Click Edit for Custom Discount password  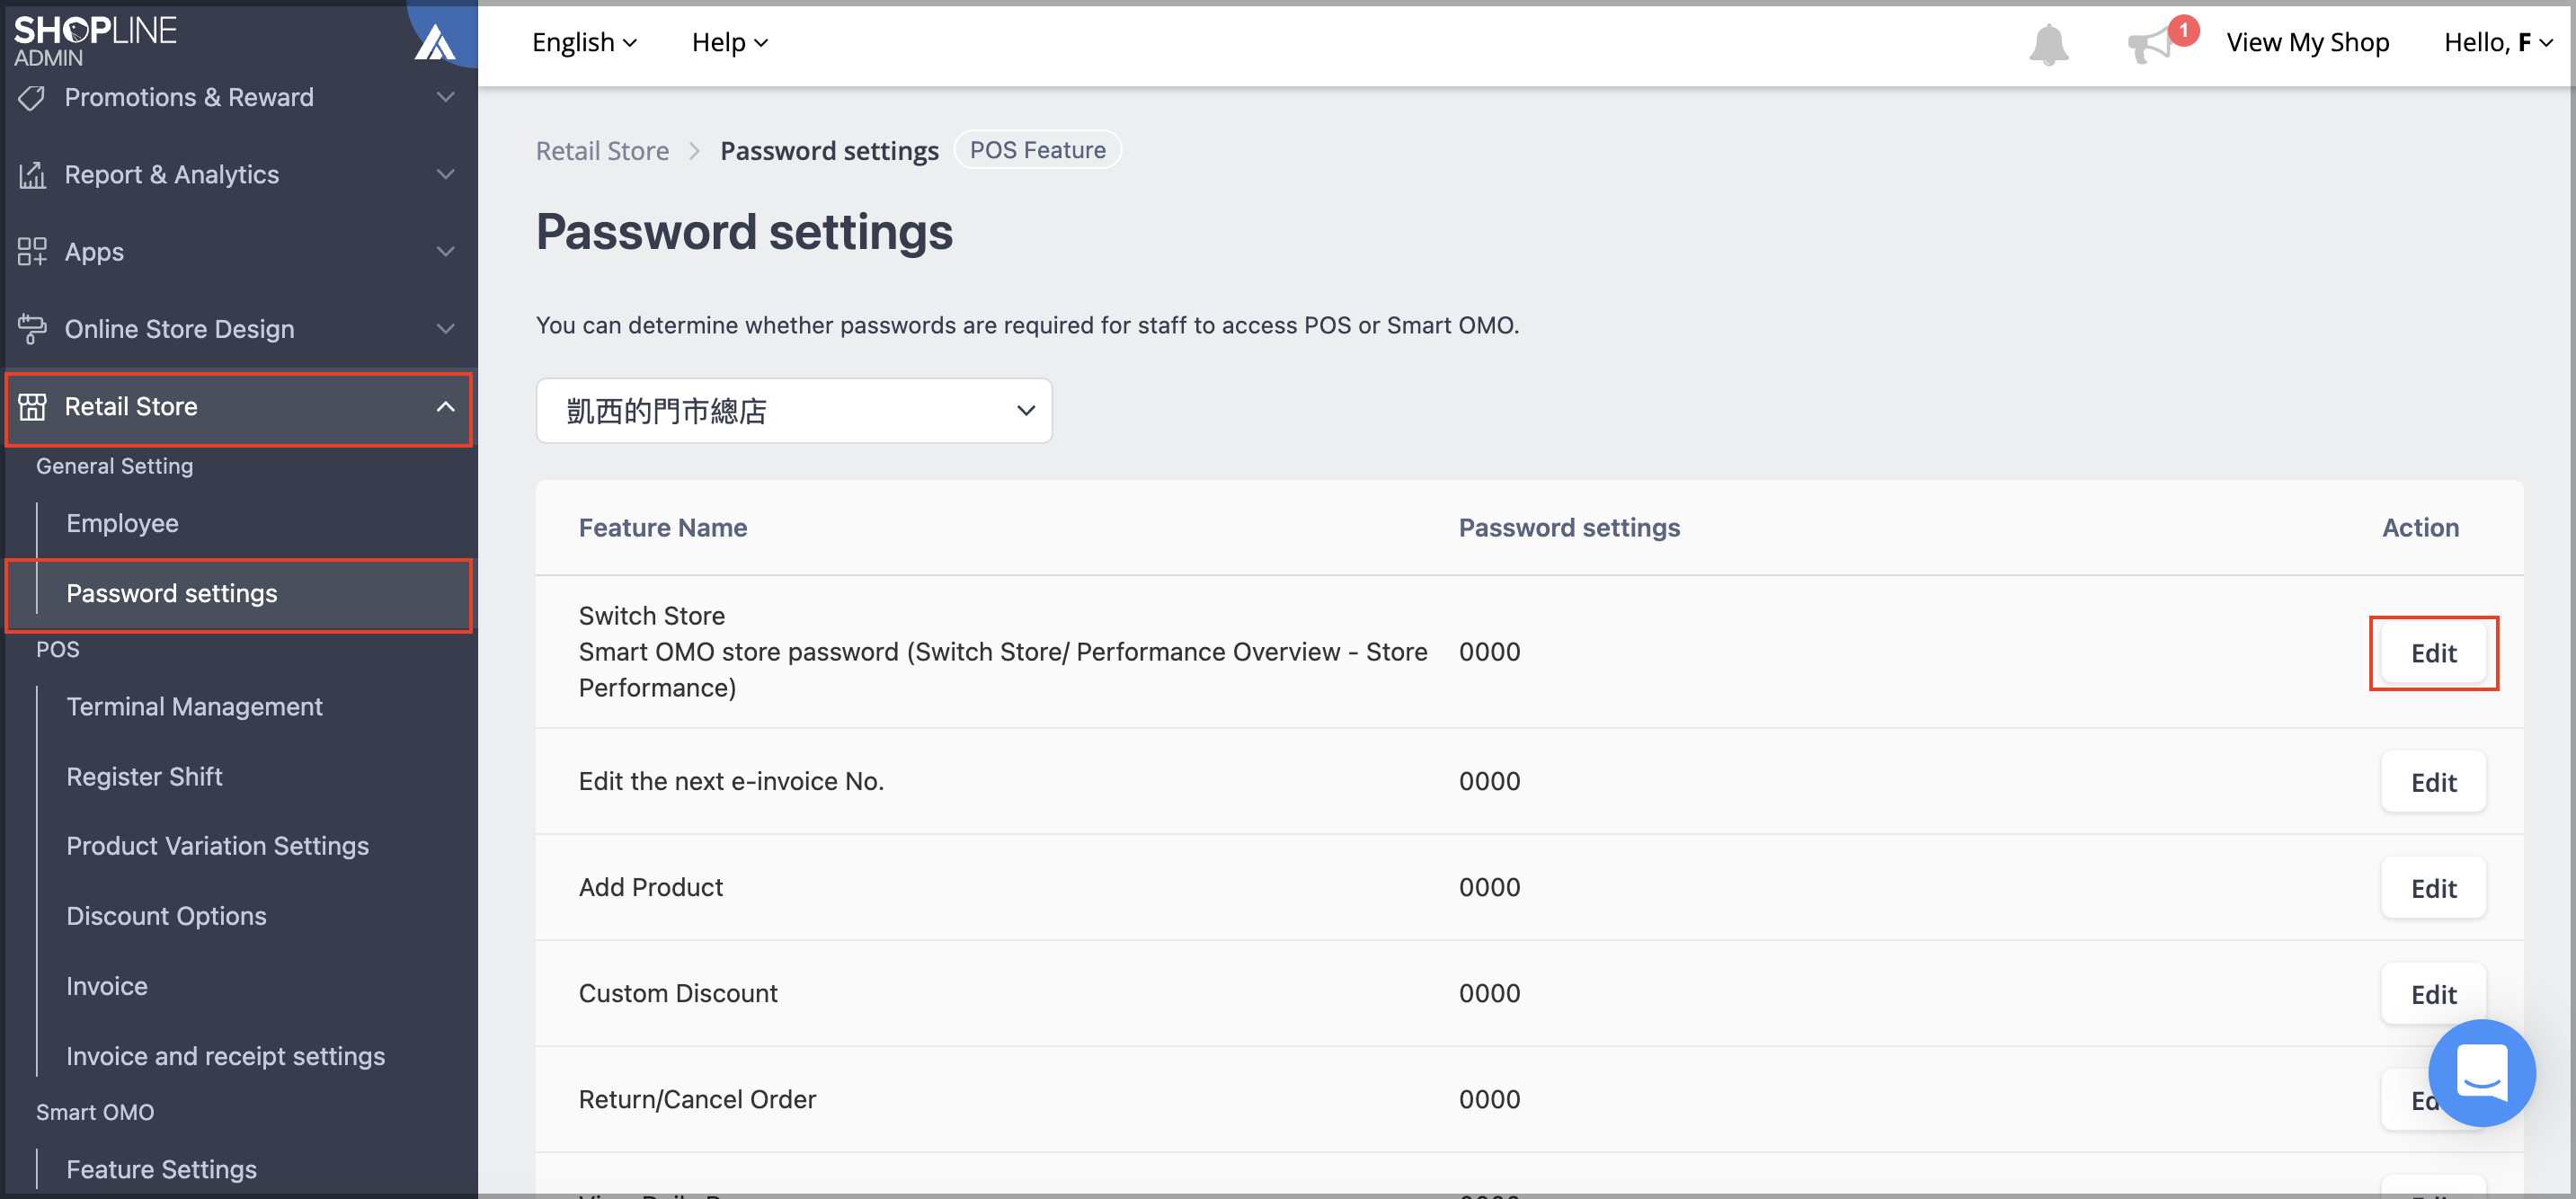tap(2433, 993)
